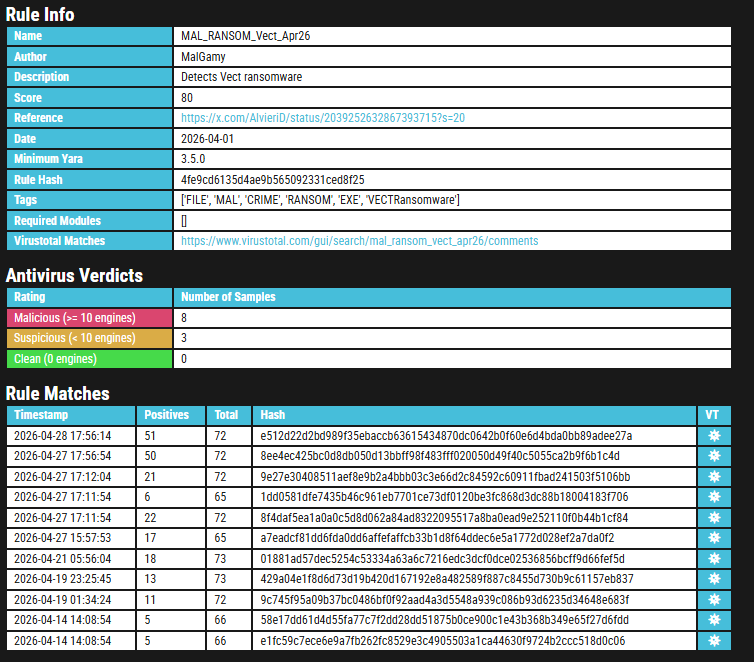The height and width of the screenshot is (662, 754).
Task: Click positives value 17
Action: pyautogui.click(x=150, y=537)
